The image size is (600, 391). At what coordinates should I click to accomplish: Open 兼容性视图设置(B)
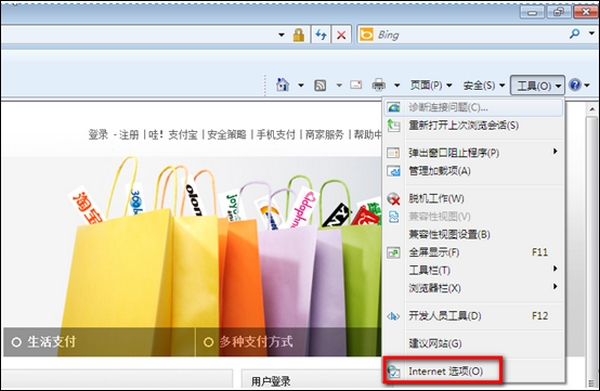473,234
